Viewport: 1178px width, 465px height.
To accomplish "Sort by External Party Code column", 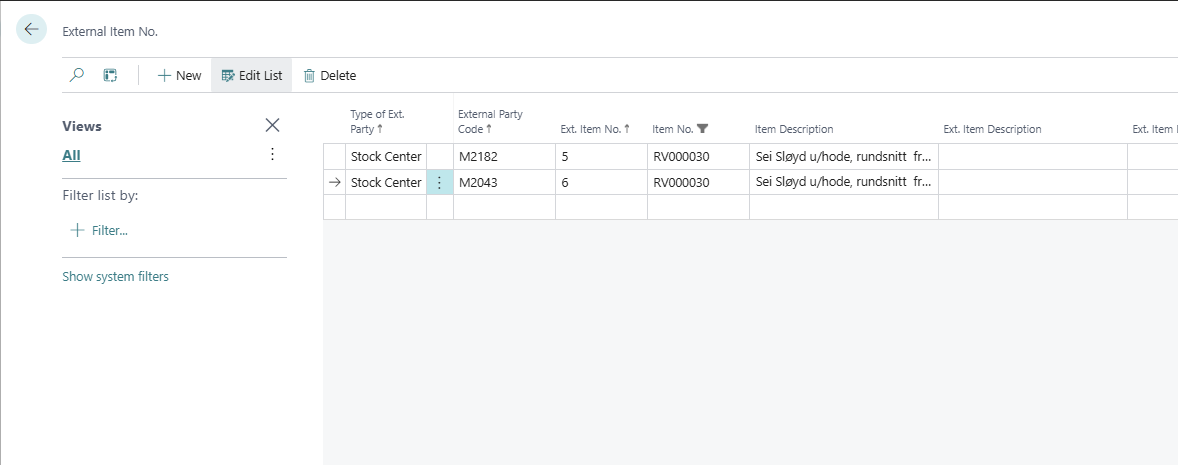I will click(x=490, y=121).
